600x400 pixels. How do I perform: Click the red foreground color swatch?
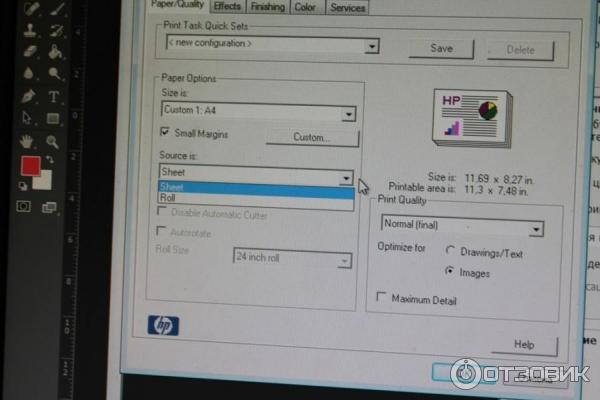(30, 167)
